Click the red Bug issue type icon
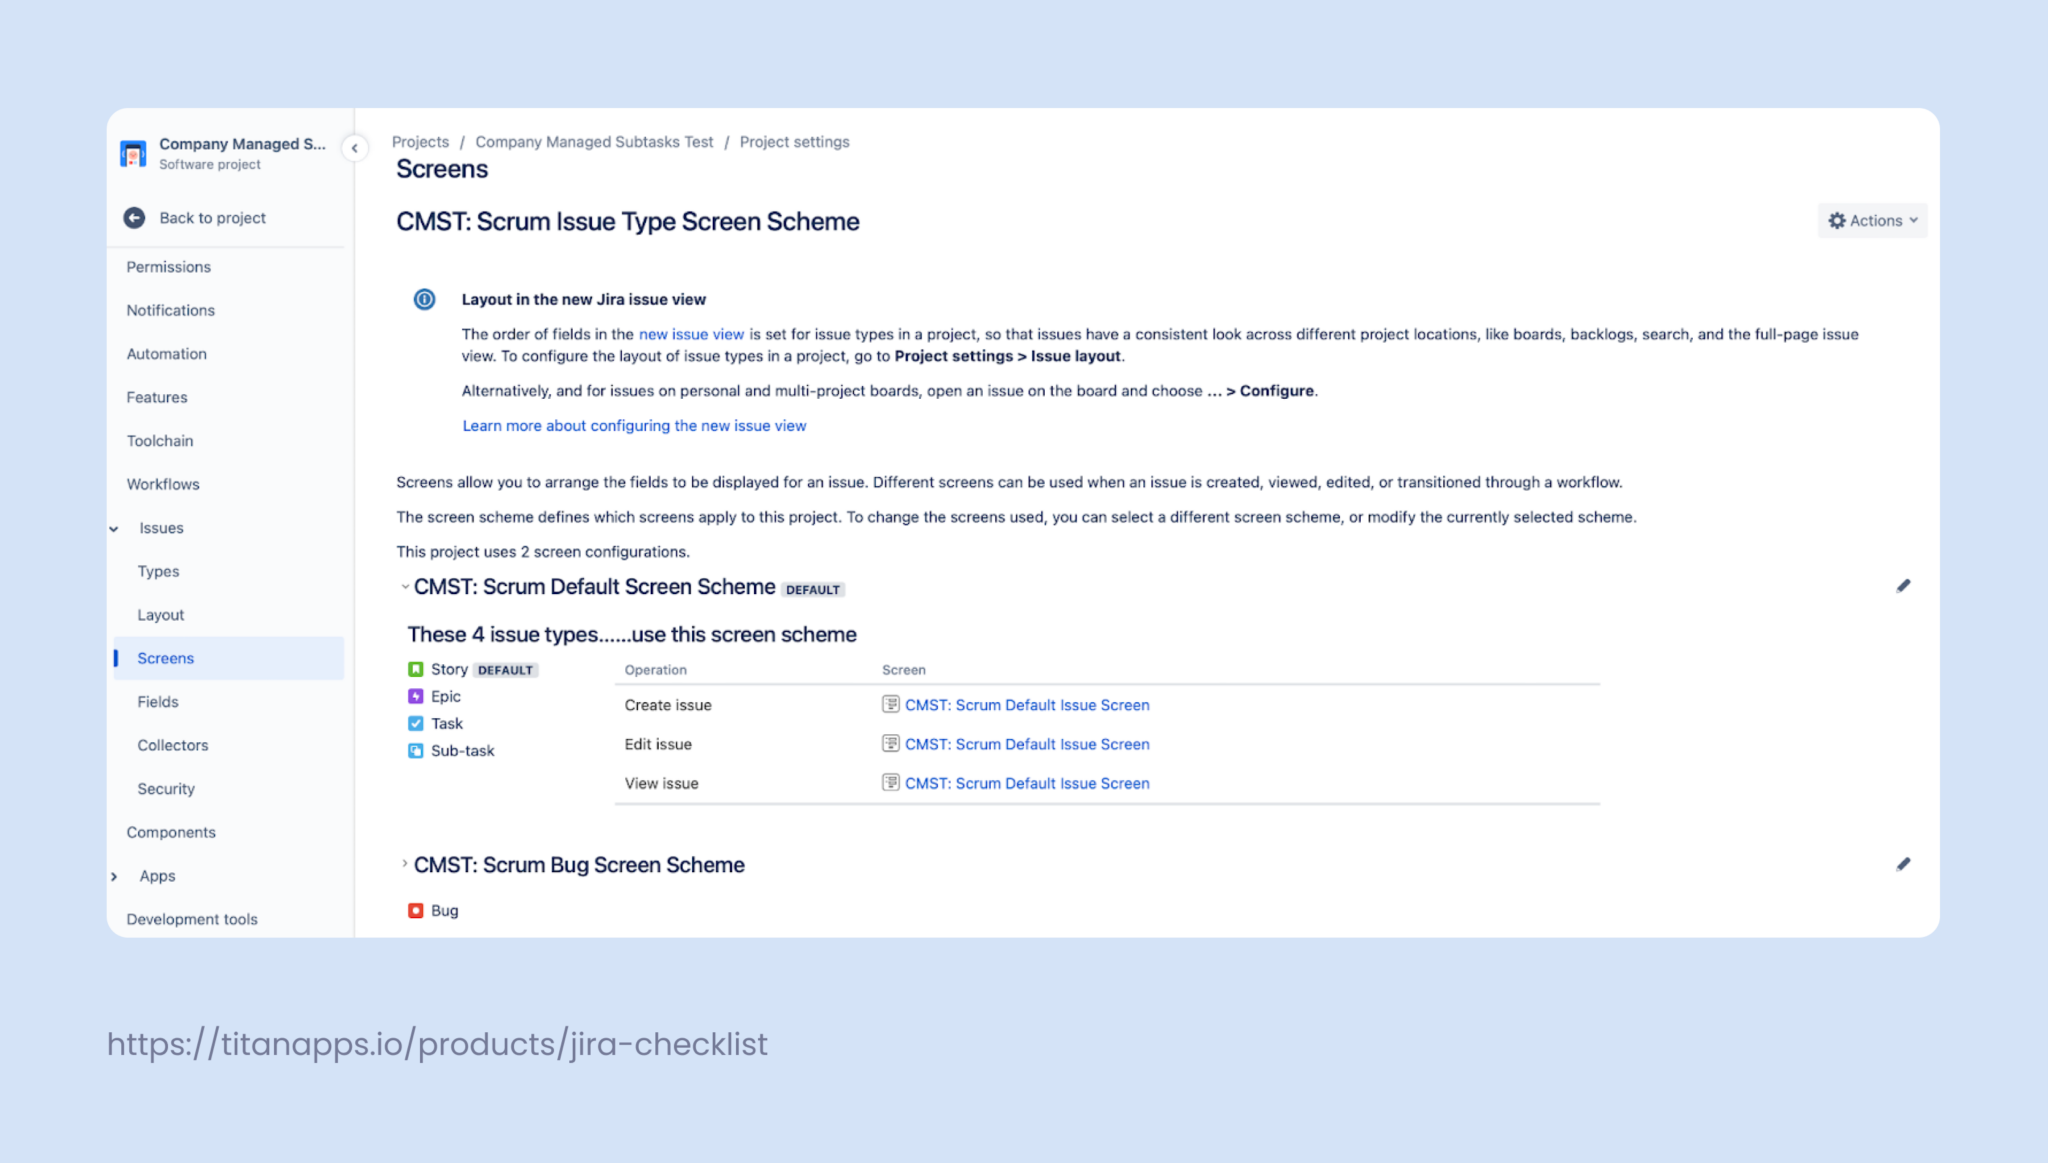Viewport: 2048px width, 1163px height. coord(416,910)
